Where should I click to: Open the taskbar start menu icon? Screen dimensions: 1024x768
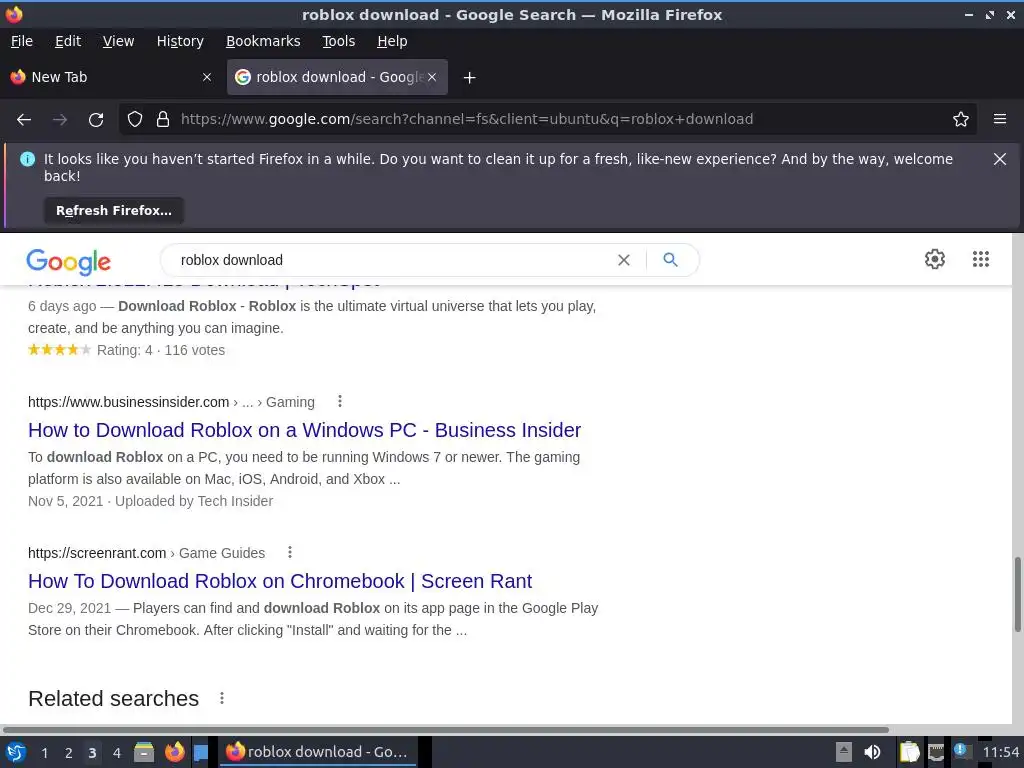pos(16,752)
